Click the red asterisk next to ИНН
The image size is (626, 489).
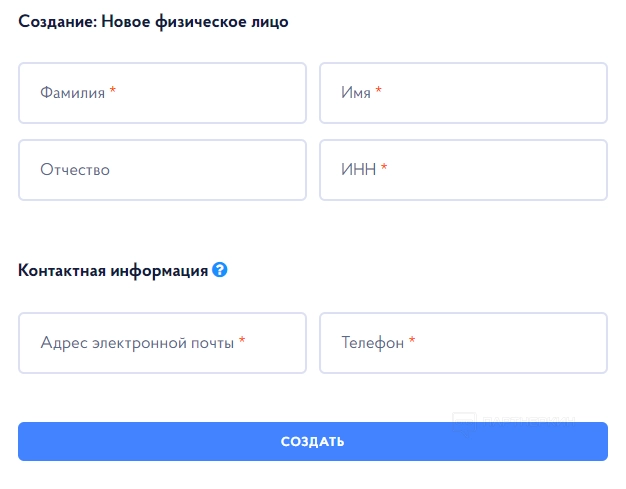pyautogui.click(x=384, y=168)
